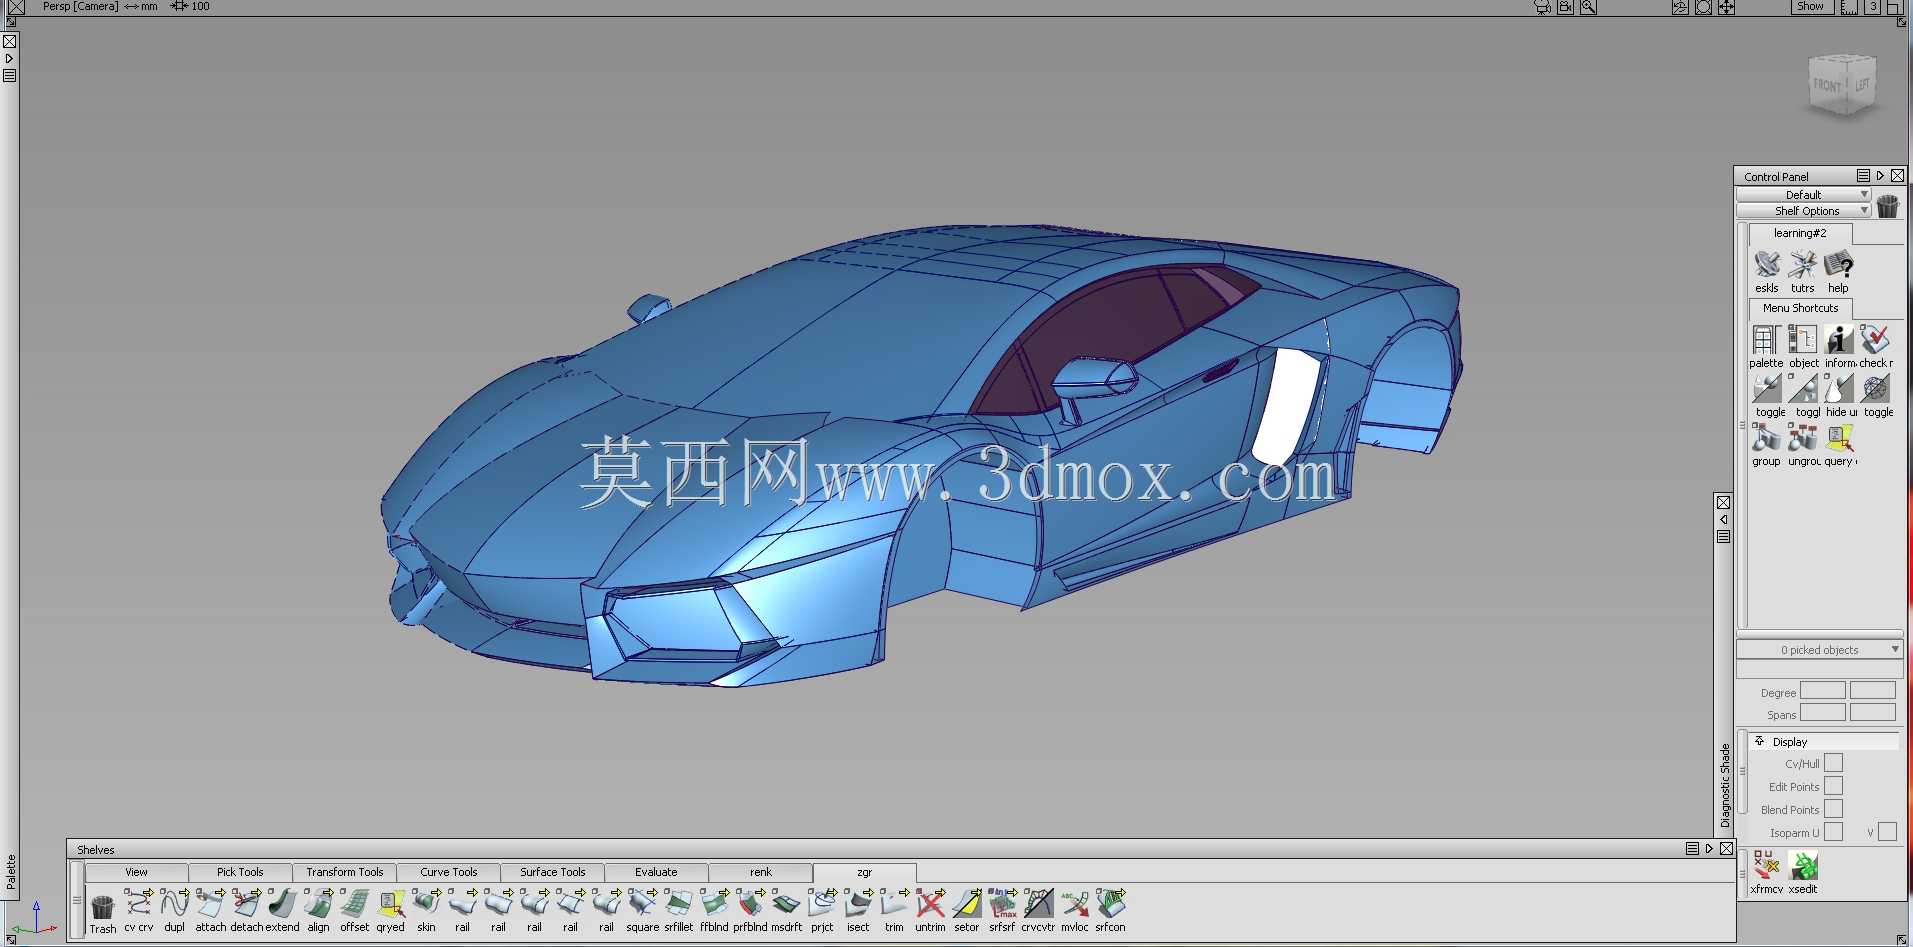The width and height of the screenshot is (1913, 947).
Task: Switch to the Curve Tools shelf tab
Action: click(449, 872)
